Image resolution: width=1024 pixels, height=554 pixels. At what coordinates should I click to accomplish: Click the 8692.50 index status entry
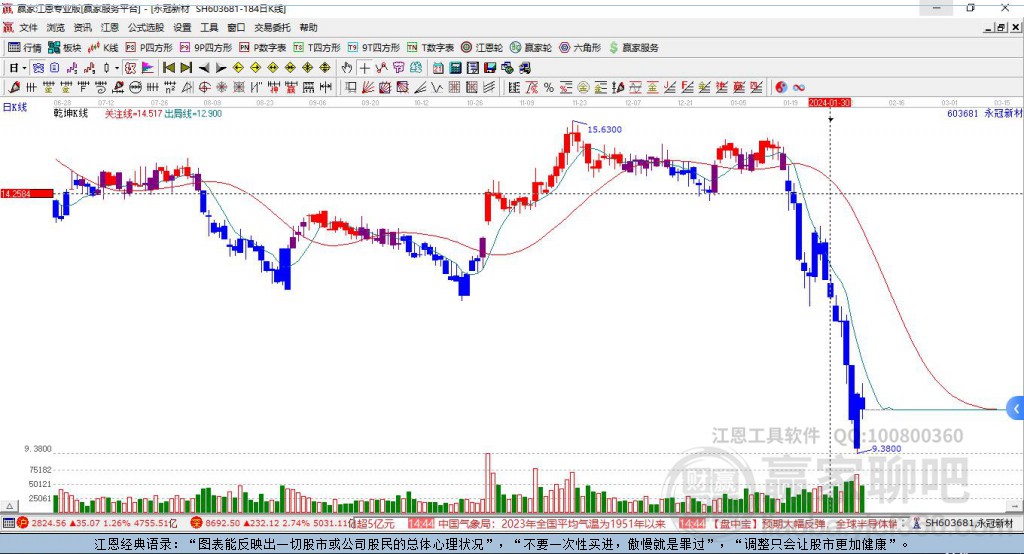[273, 523]
